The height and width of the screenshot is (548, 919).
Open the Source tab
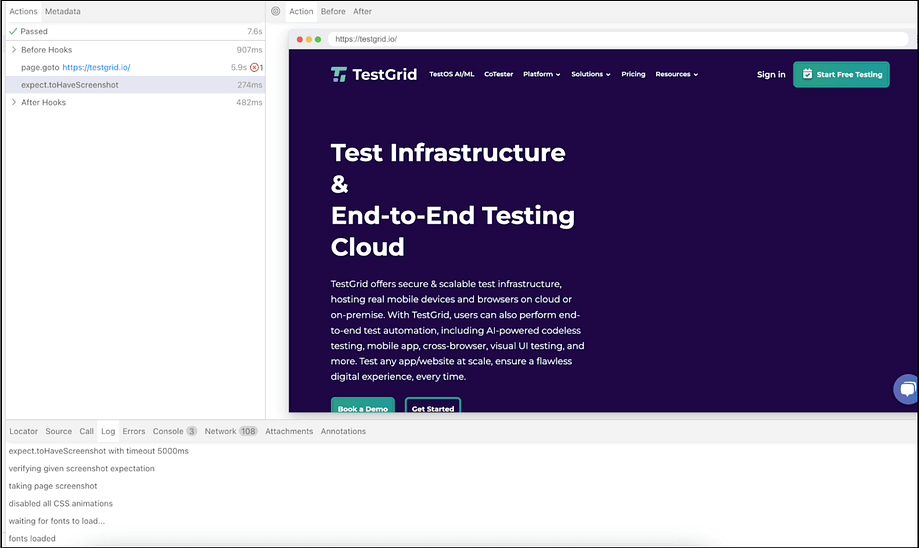59,431
